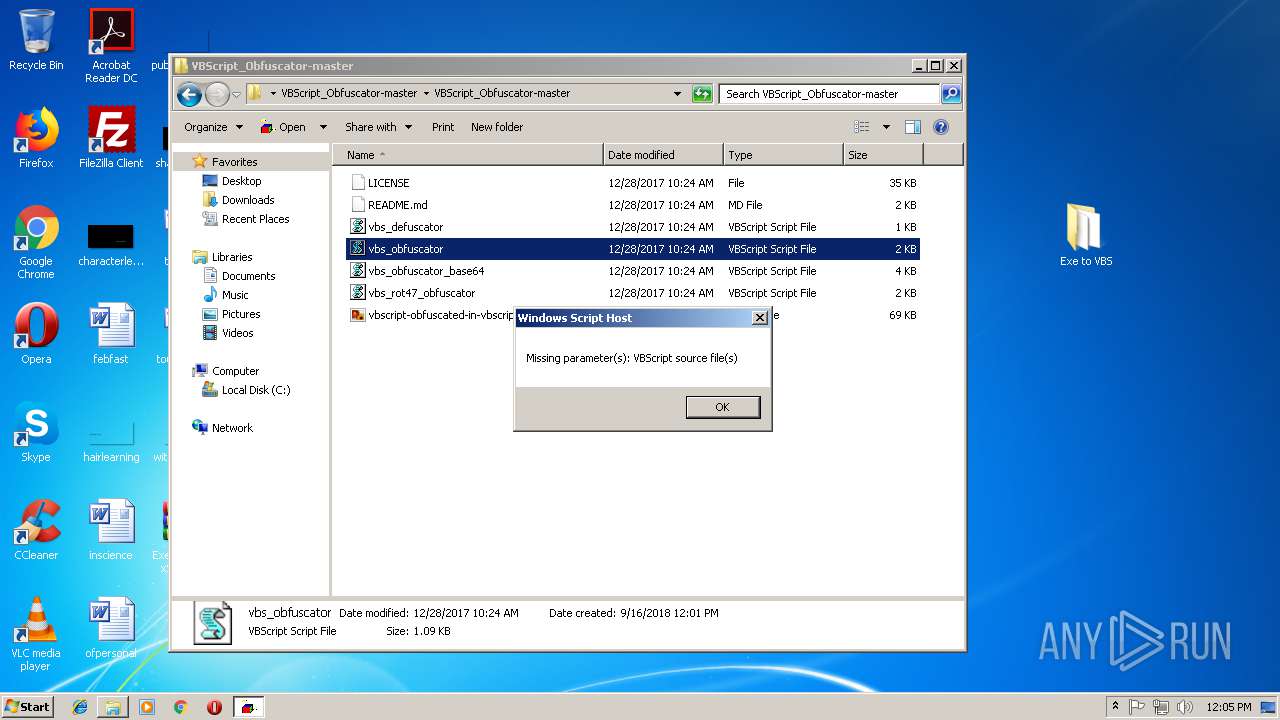
Task: Click the Explorer help icon
Action: click(x=940, y=127)
